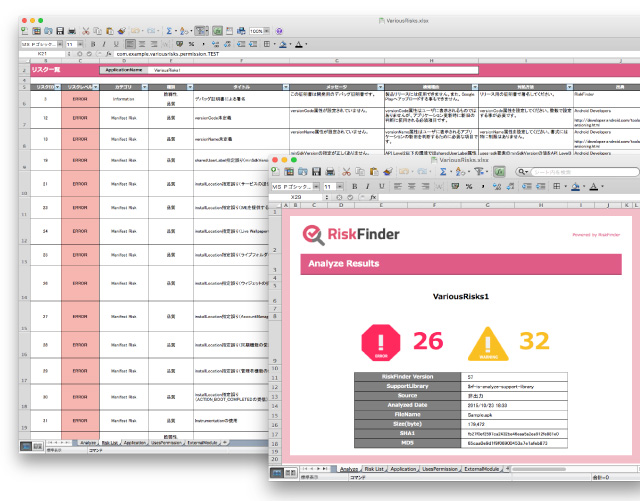Click Powered by RiskFinder link
Viewport: 640px width, 501px height.
click(596, 235)
